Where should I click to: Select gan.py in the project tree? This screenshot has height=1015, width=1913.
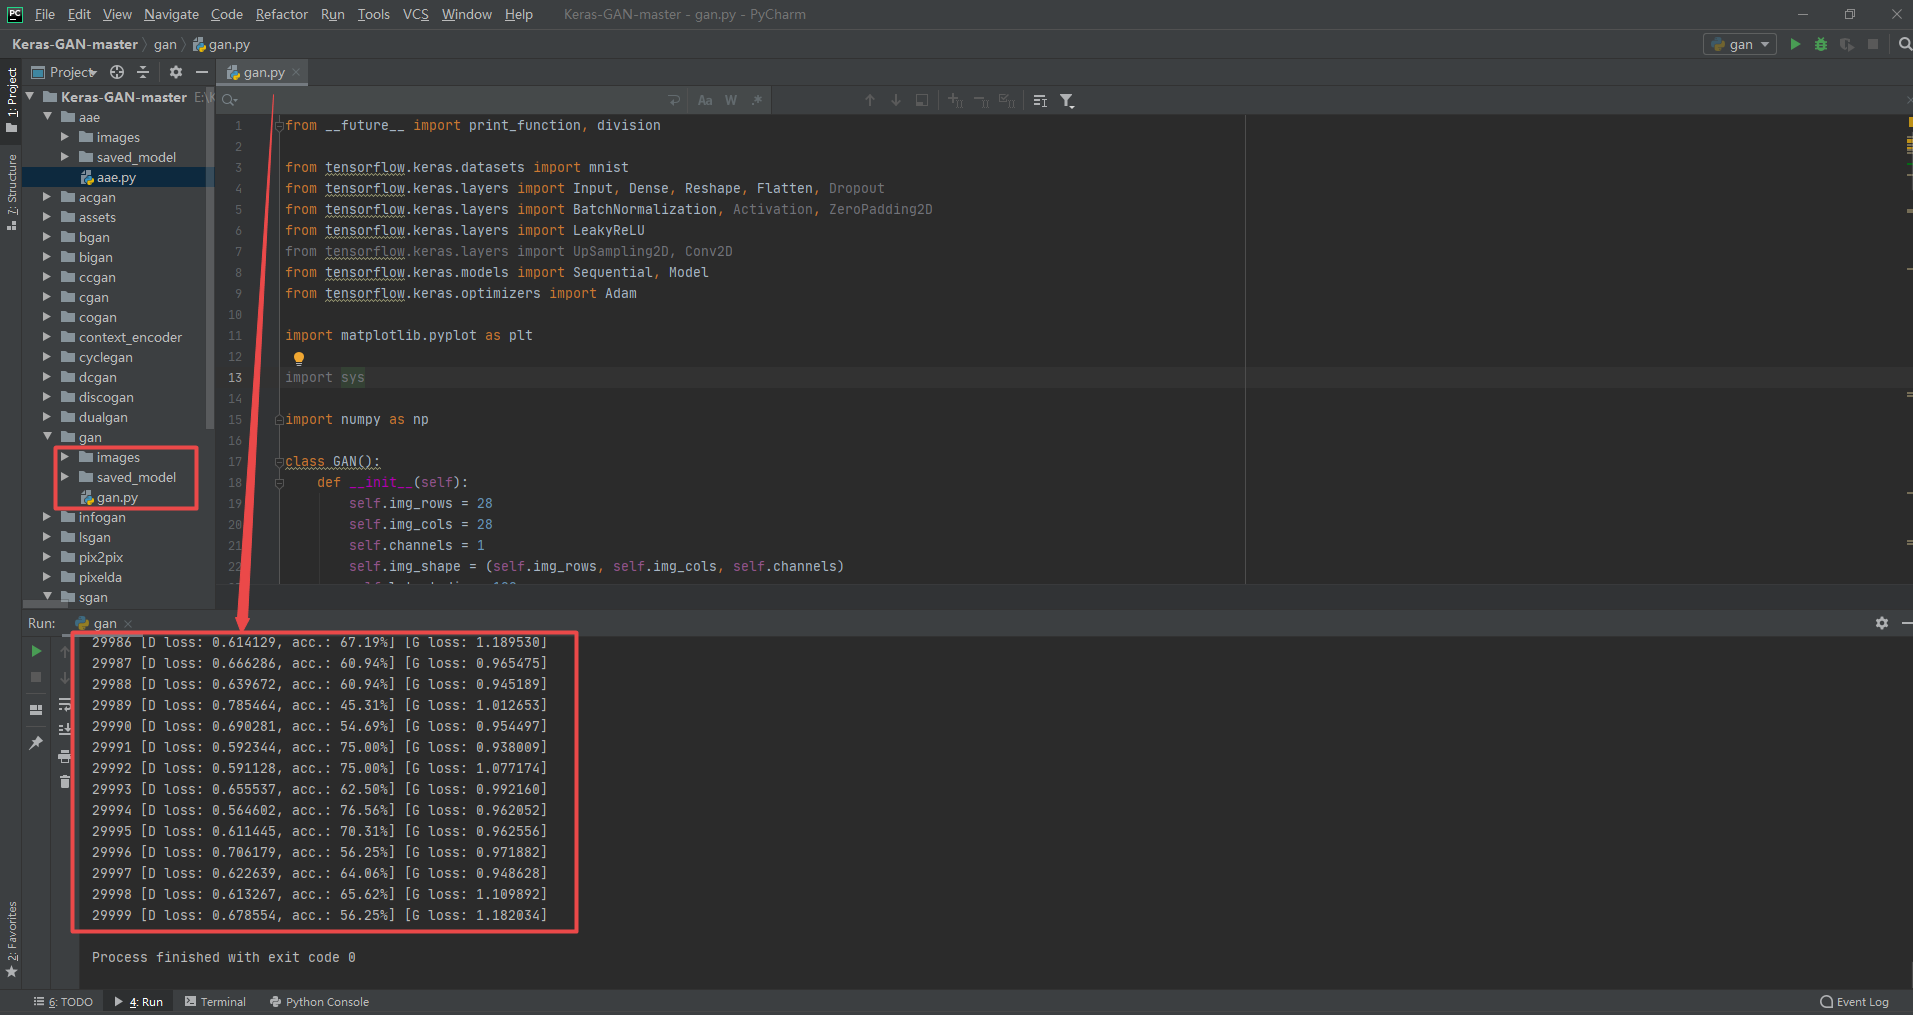[117, 497]
